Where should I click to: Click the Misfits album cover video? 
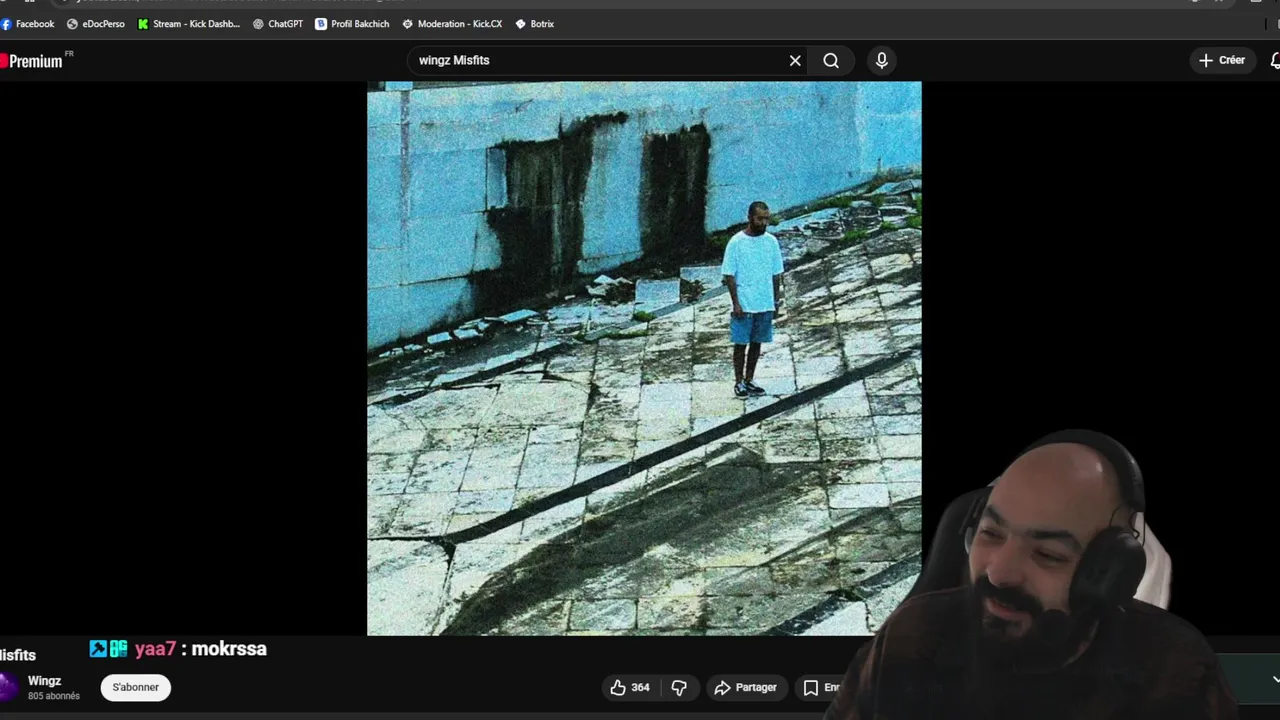click(644, 358)
